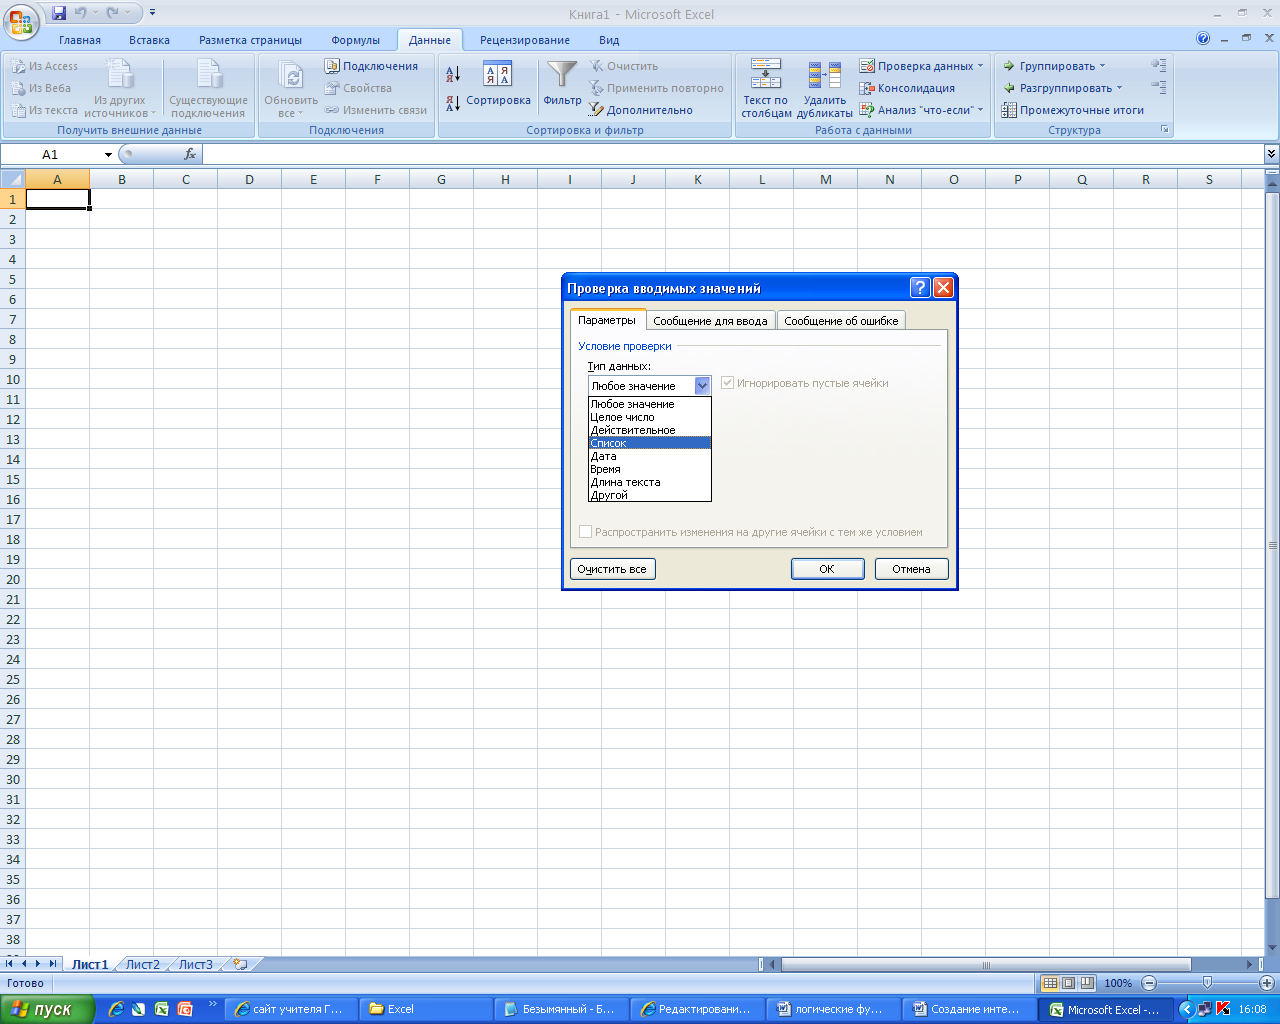Import data with the Из Access button
Image resolution: width=1280 pixels, height=1024 pixels.
click(x=45, y=66)
